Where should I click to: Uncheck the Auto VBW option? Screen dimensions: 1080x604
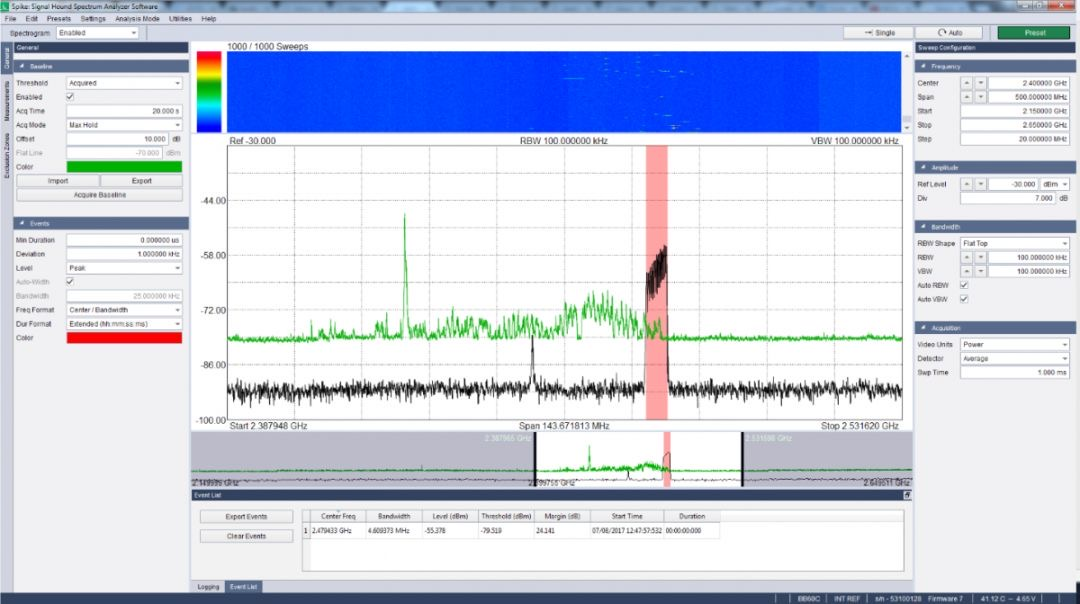coord(964,299)
